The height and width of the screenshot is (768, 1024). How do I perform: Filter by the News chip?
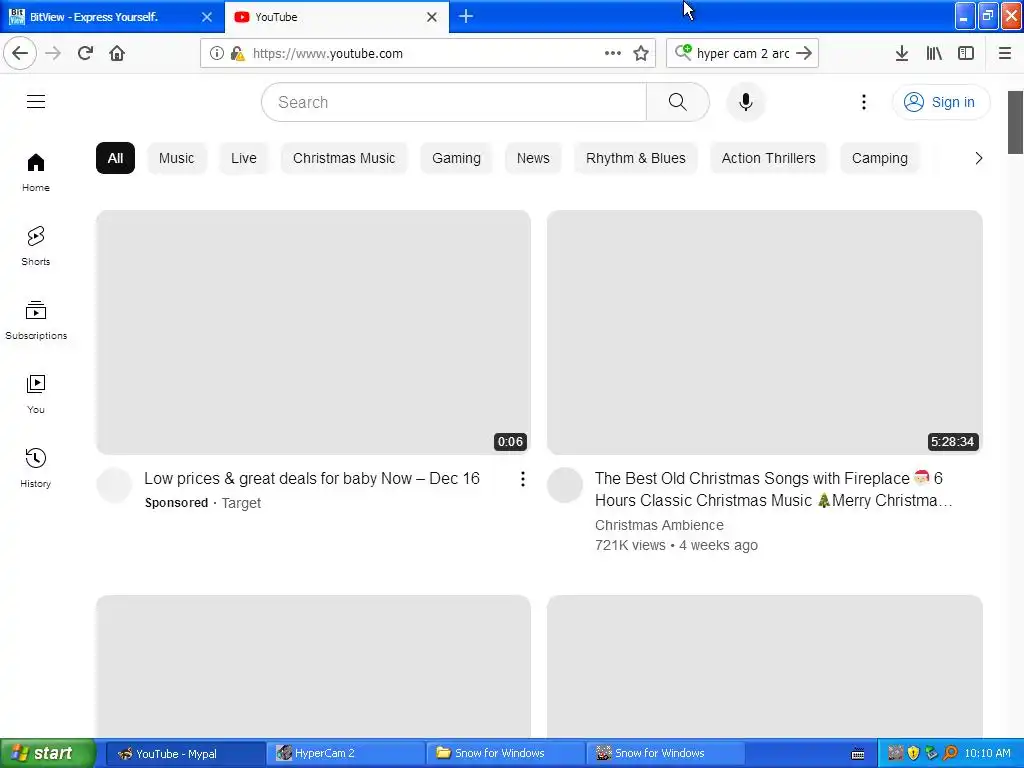[533, 158]
